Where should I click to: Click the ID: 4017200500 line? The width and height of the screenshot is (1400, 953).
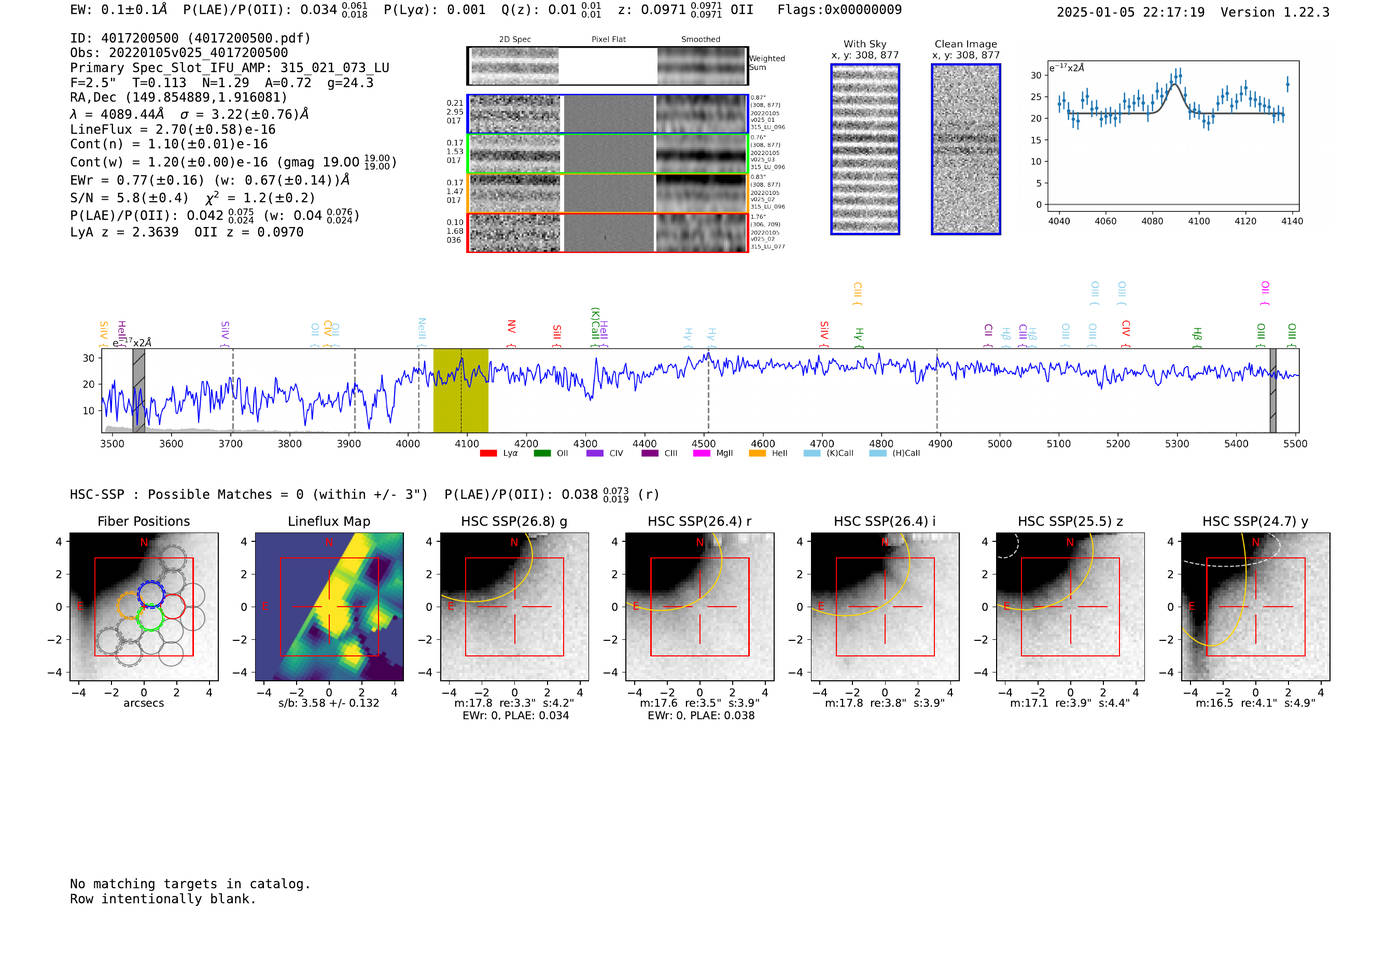click(x=190, y=38)
